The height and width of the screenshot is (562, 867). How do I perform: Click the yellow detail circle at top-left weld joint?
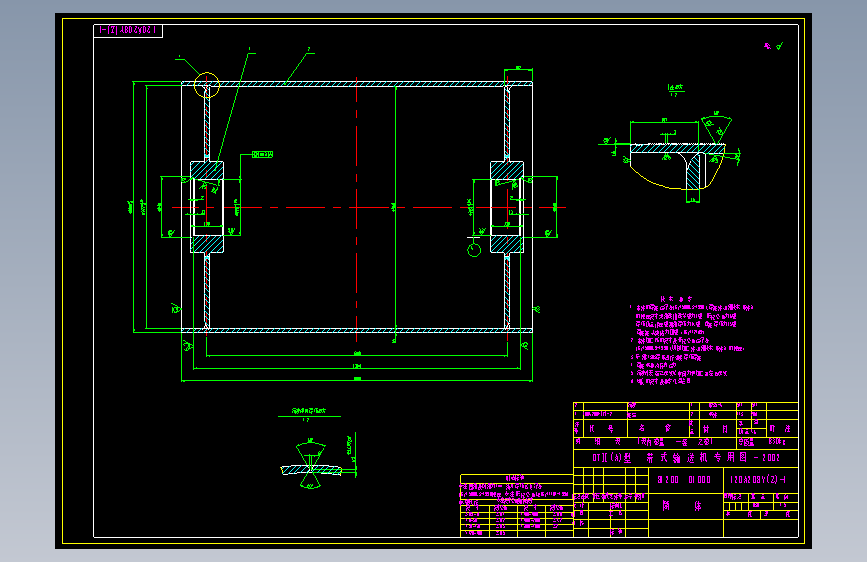coord(207,85)
